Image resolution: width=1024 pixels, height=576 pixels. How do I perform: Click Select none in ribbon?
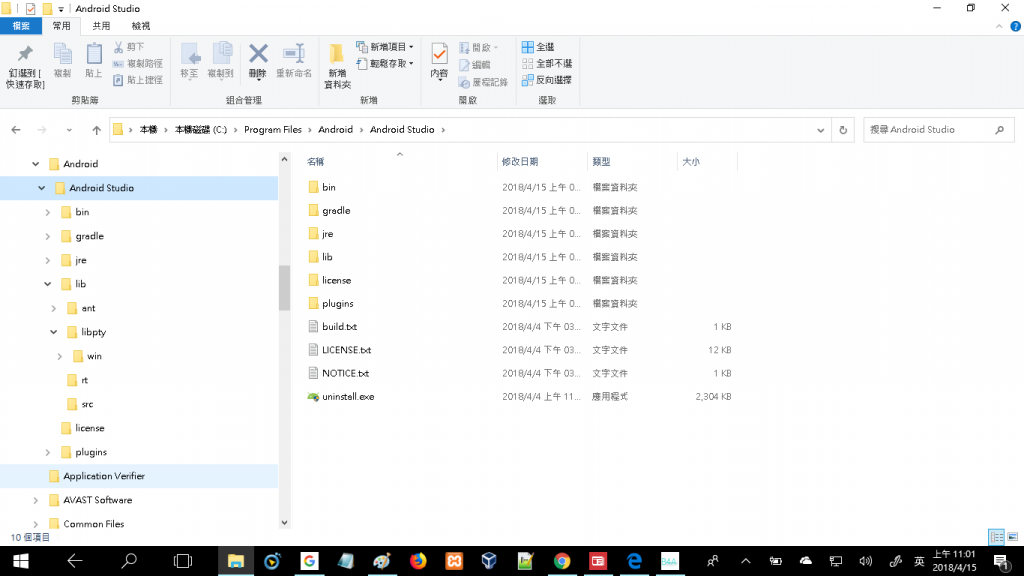[x=547, y=63]
